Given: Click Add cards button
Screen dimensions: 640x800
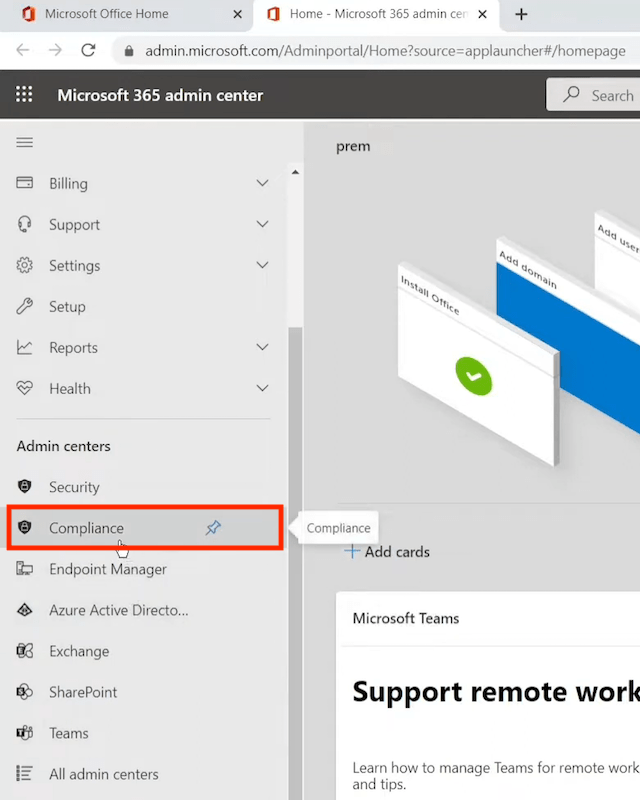Looking at the screenshot, I should point(387,552).
